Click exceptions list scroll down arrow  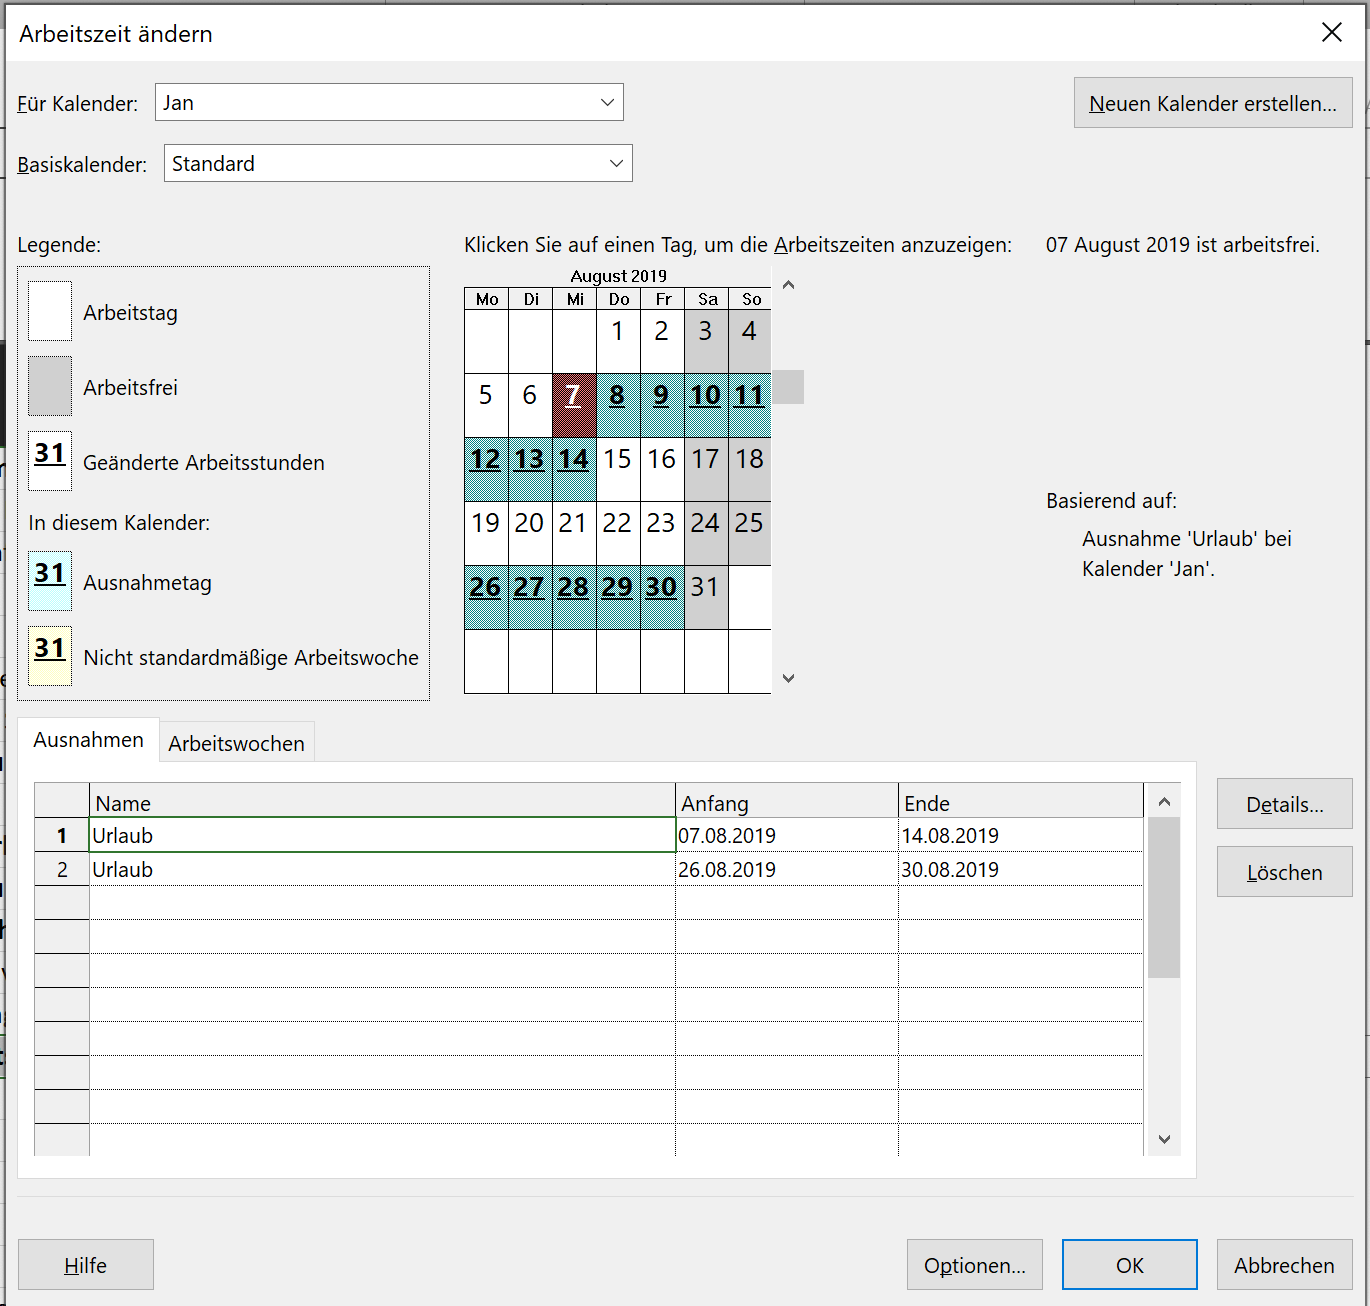(x=1164, y=1139)
